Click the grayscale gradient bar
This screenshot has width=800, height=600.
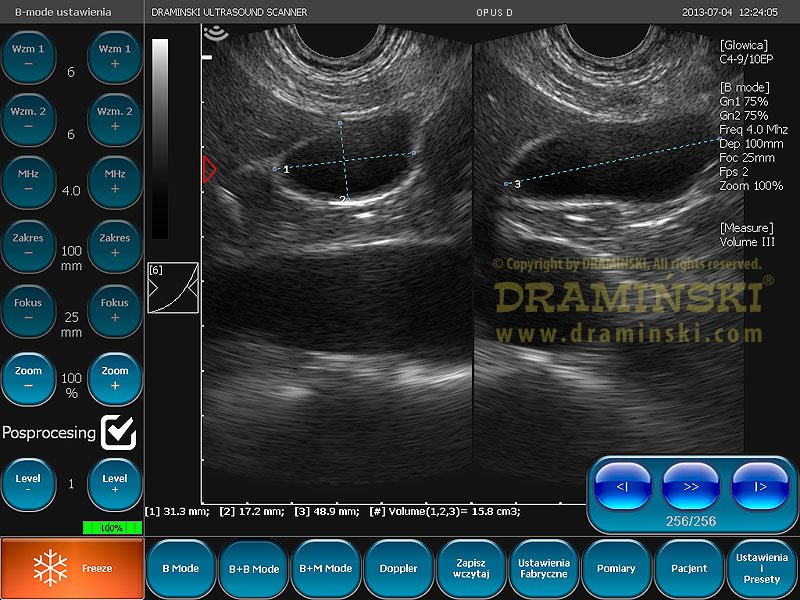click(160, 139)
